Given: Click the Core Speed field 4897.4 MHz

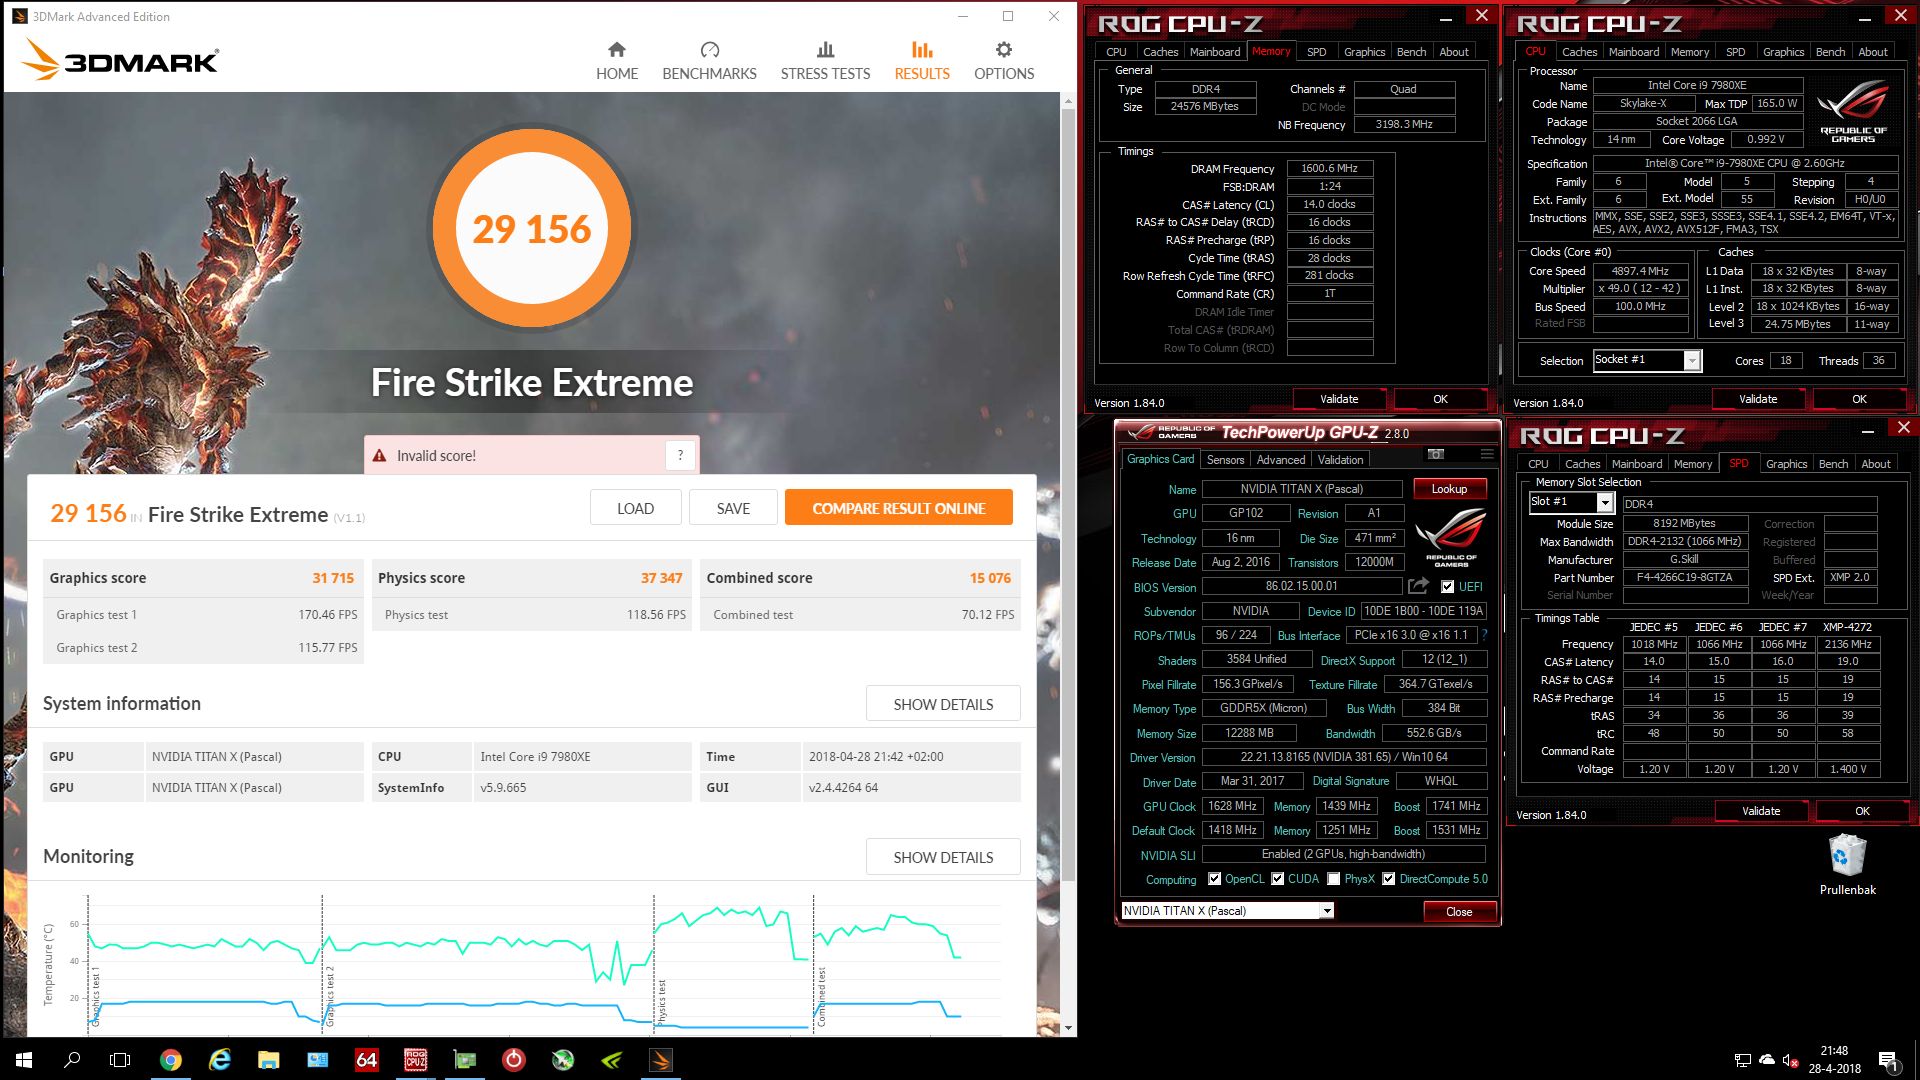Looking at the screenshot, I should [x=1640, y=271].
